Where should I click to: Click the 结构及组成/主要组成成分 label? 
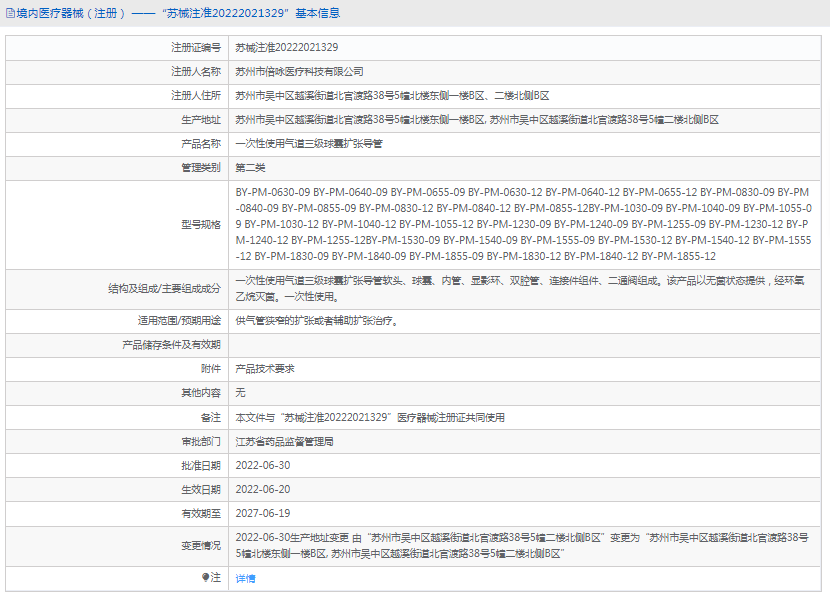(164, 288)
